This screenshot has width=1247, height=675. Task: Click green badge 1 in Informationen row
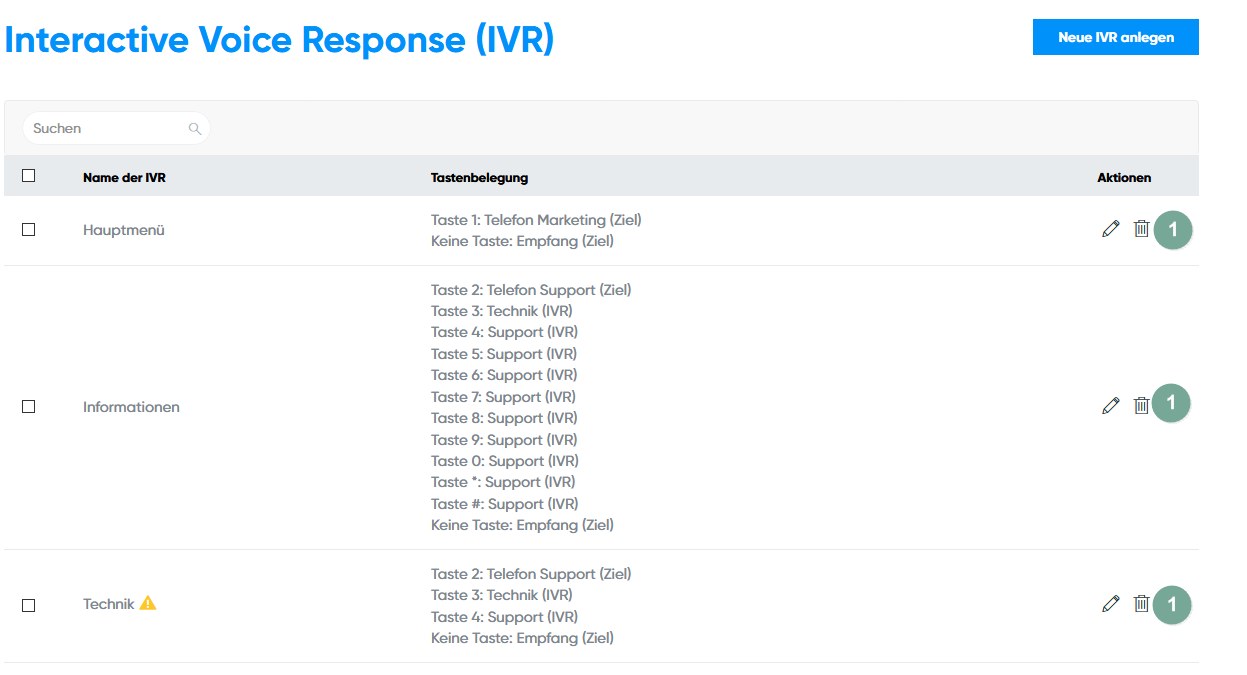1172,403
